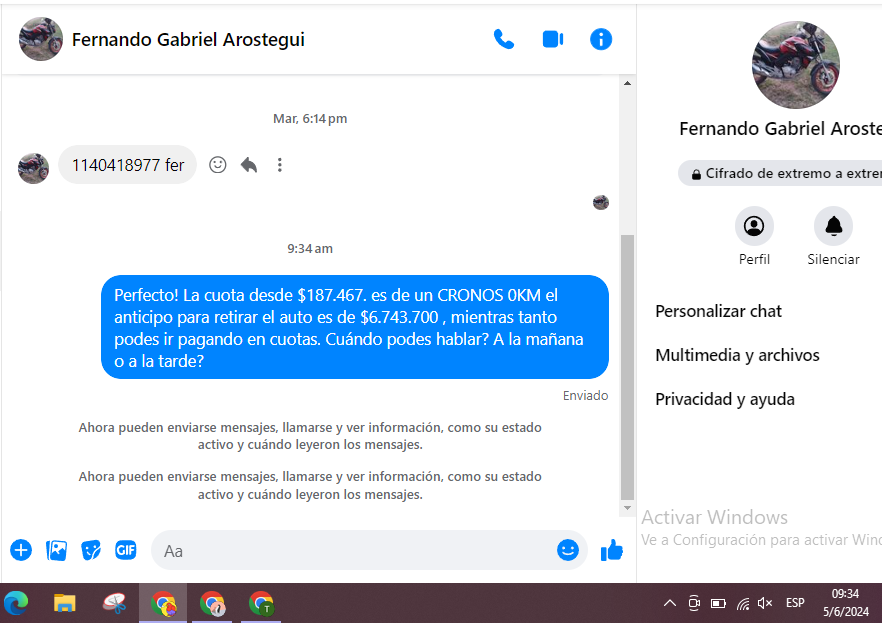
Task: Open File Explorer from the taskbar
Action: [x=65, y=603]
